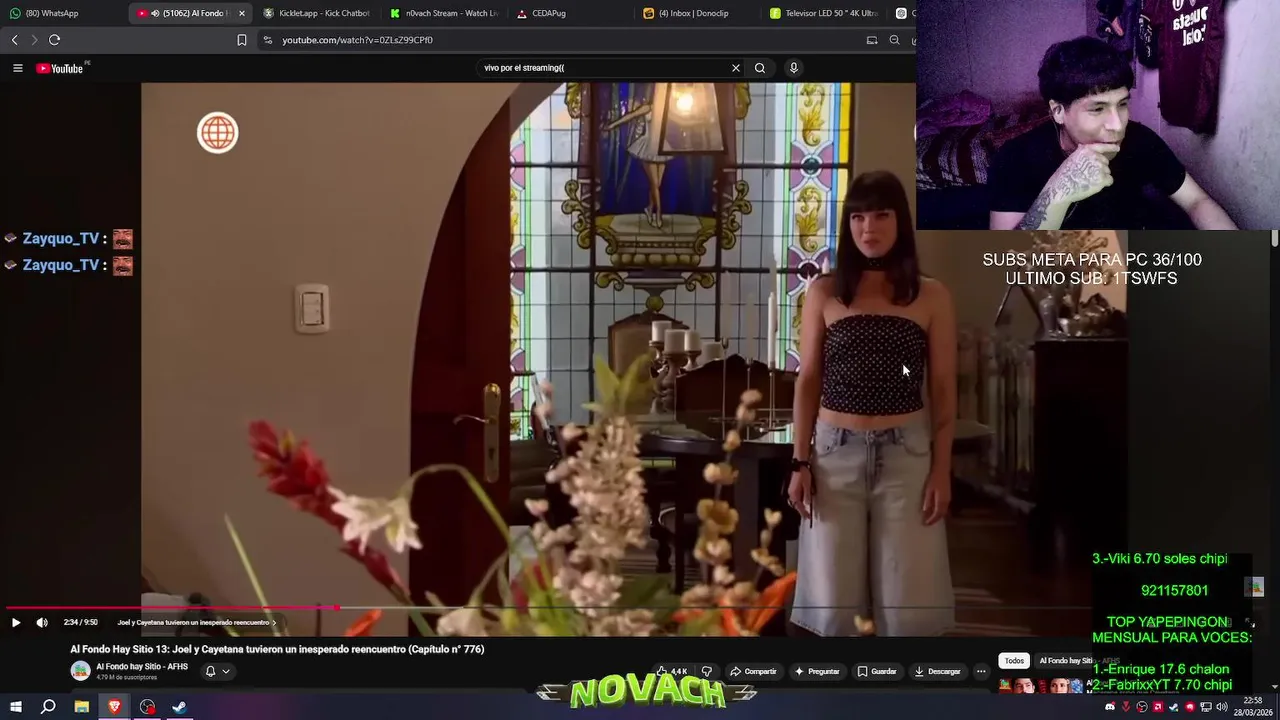Open the cast/screen icon in address bar
Screen dimensions: 1280x720
872,40
